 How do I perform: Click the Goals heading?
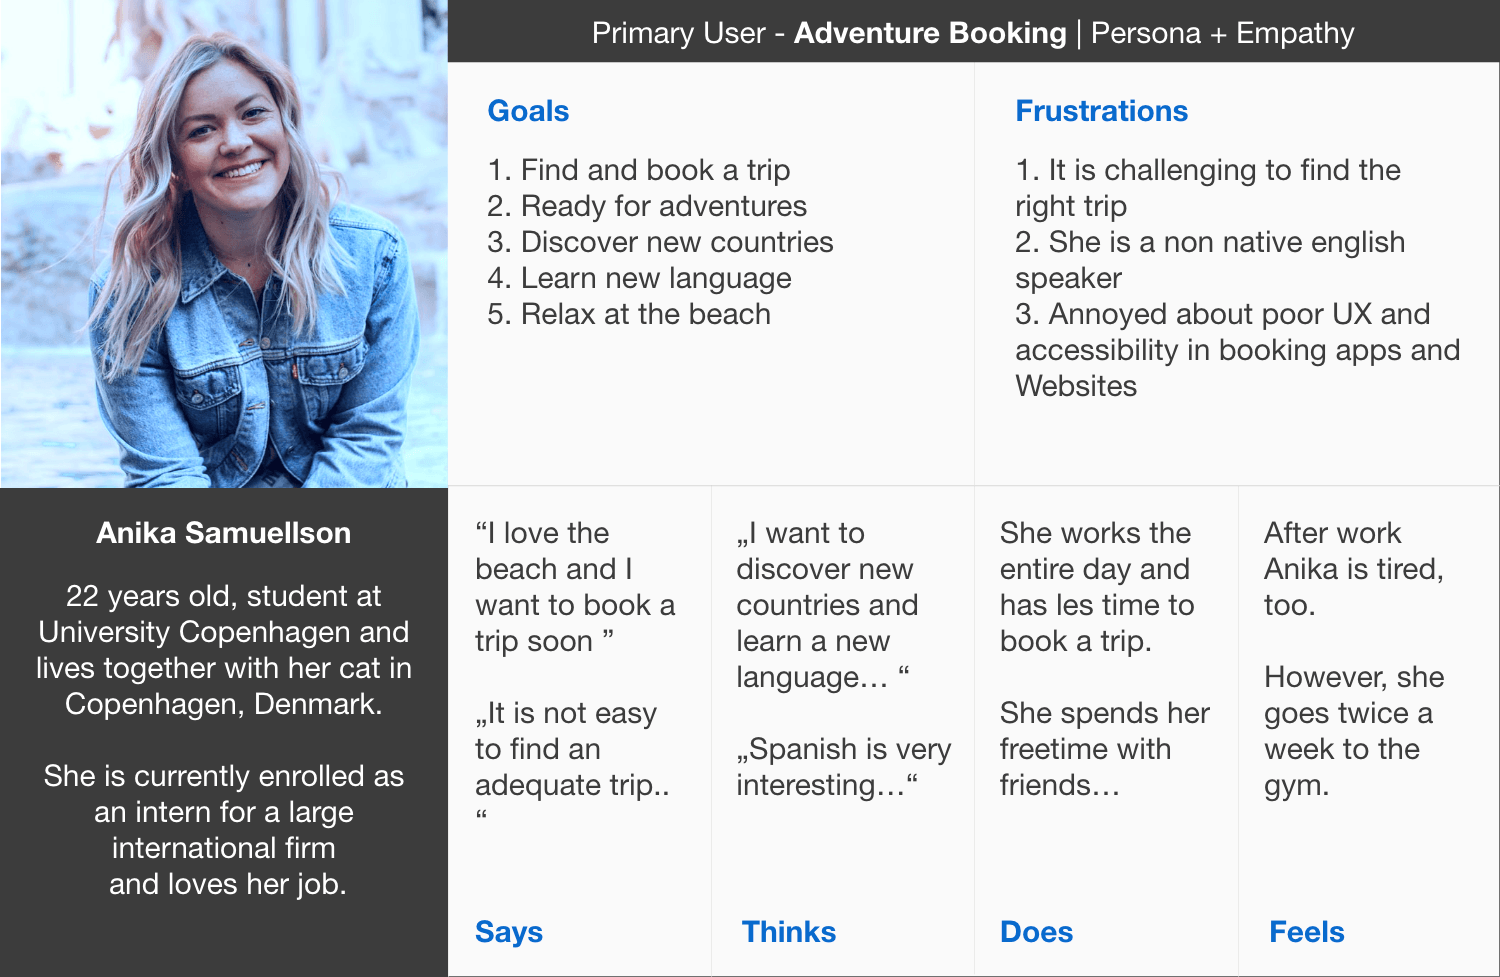pyautogui.click(x=528, y=111)
